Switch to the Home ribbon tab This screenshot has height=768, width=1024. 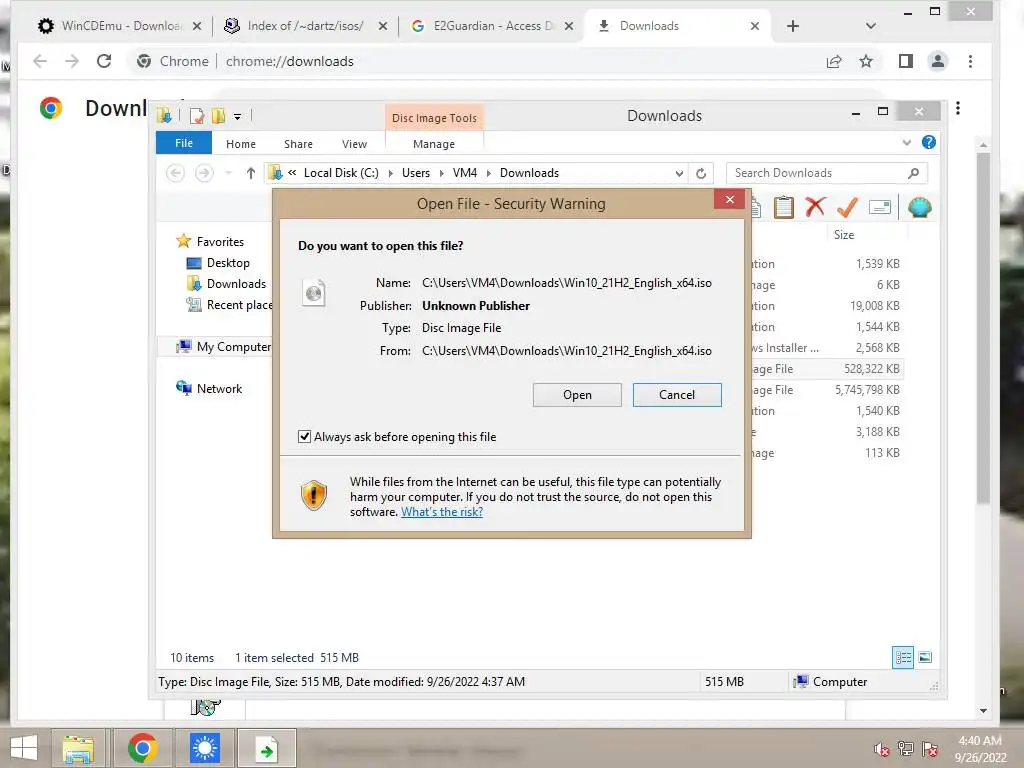(240, 144)
